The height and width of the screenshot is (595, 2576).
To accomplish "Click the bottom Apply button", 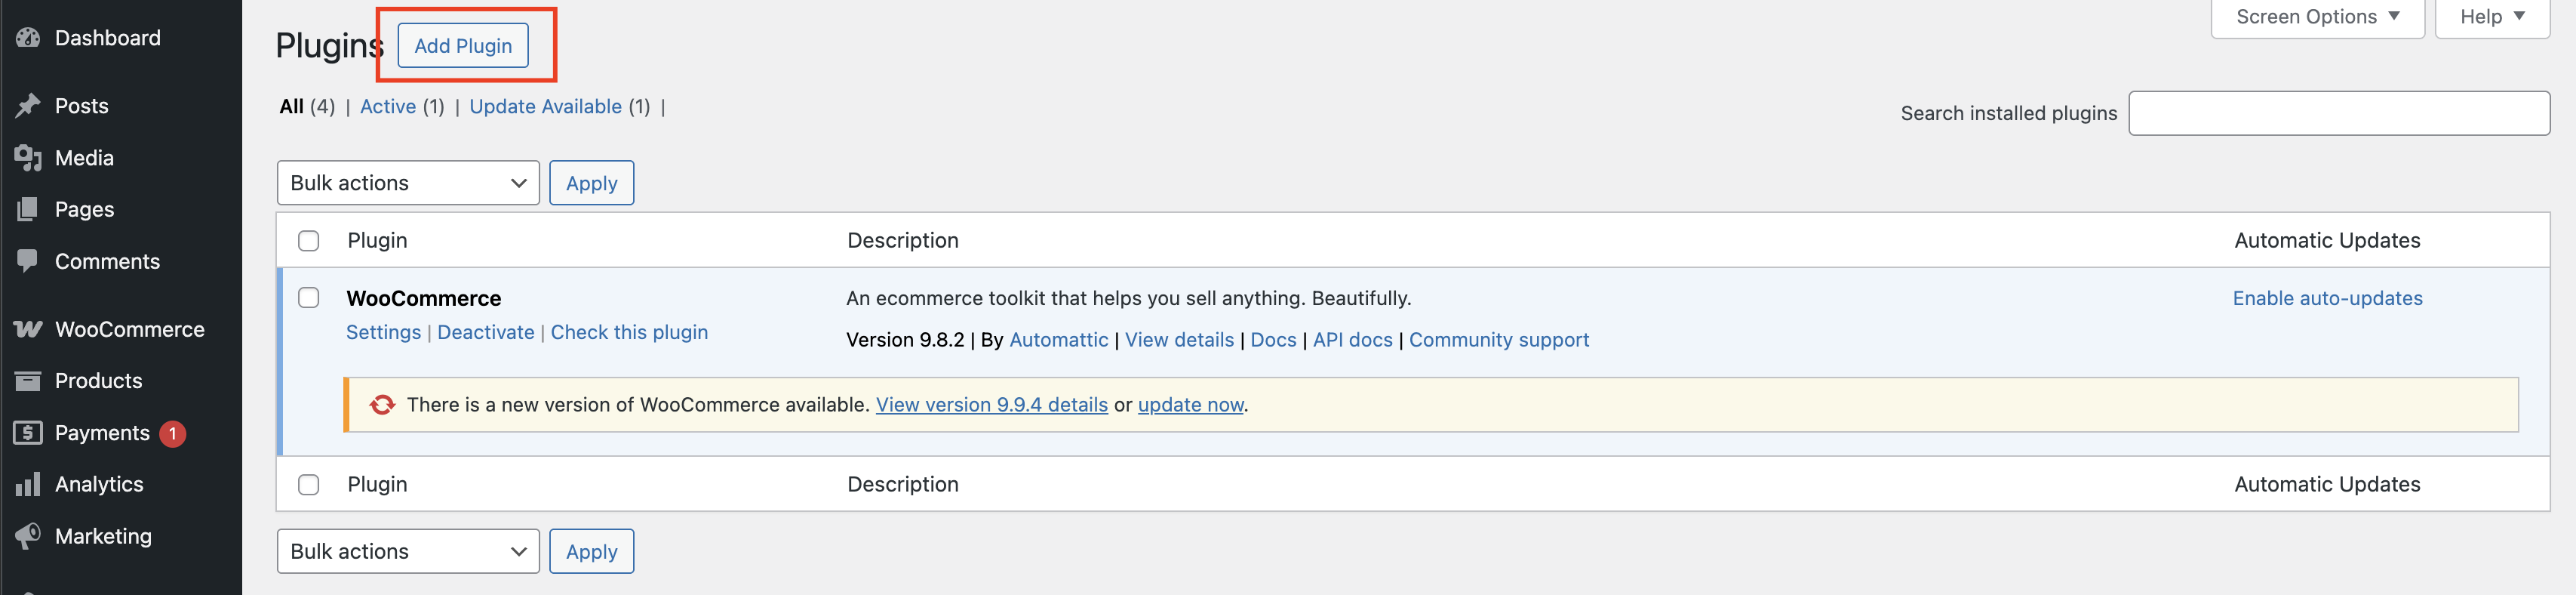I will point(592,552).
